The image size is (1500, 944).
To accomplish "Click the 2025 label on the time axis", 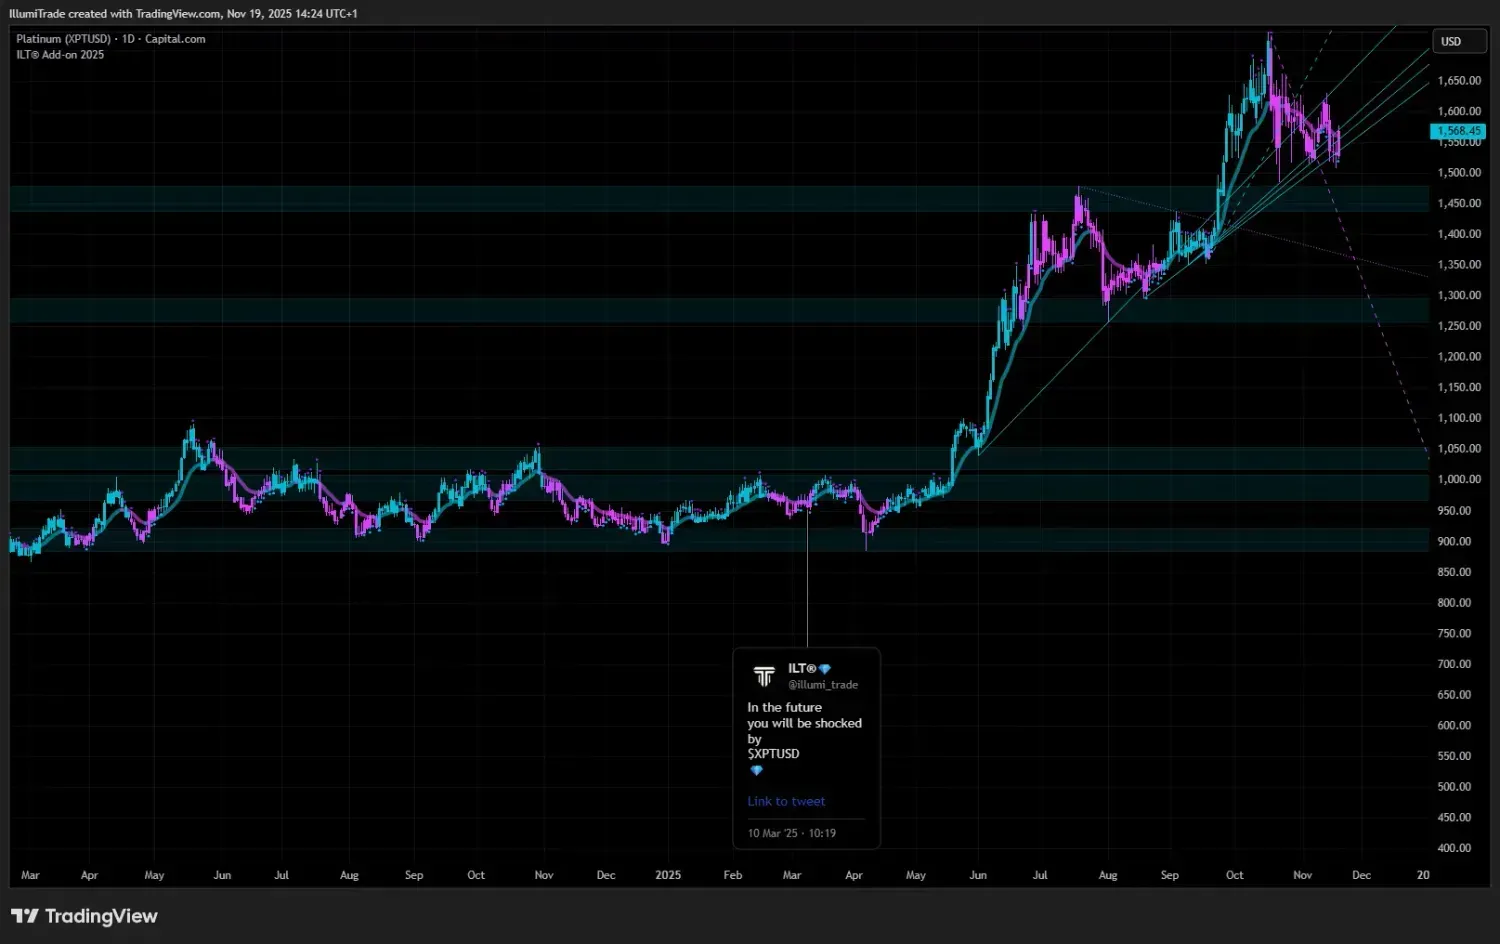I will point(667,874).
